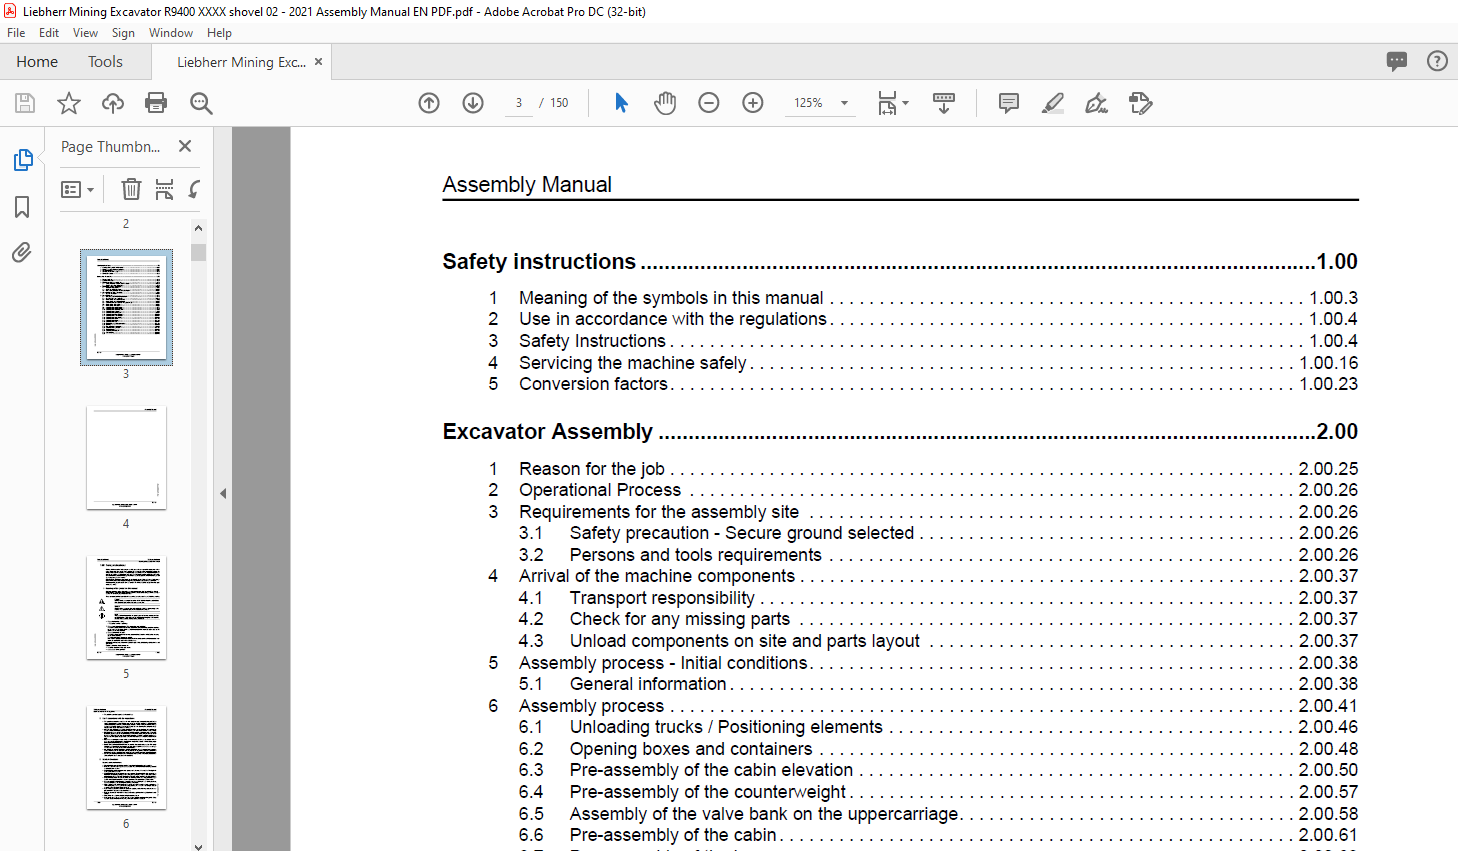
Task: Open 'Operational Process' contents entry
Action: click(x=600, y=490)
